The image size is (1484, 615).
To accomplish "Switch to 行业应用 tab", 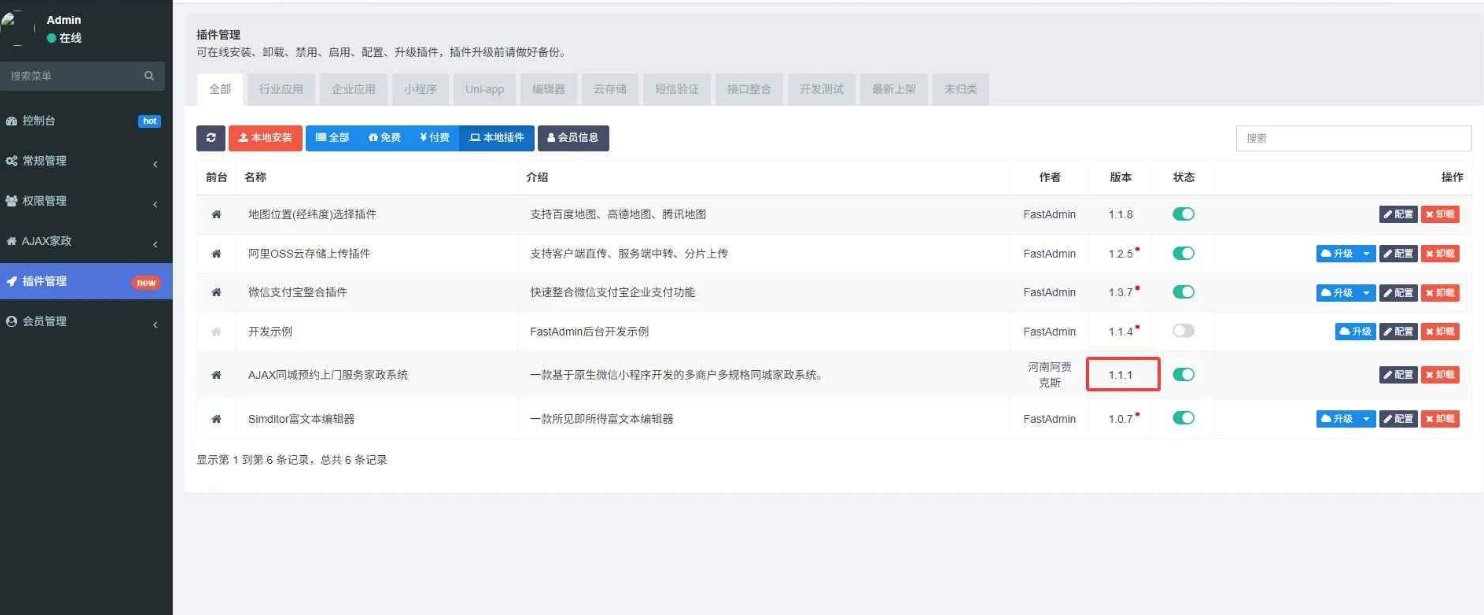I will [x=281, y=89].
